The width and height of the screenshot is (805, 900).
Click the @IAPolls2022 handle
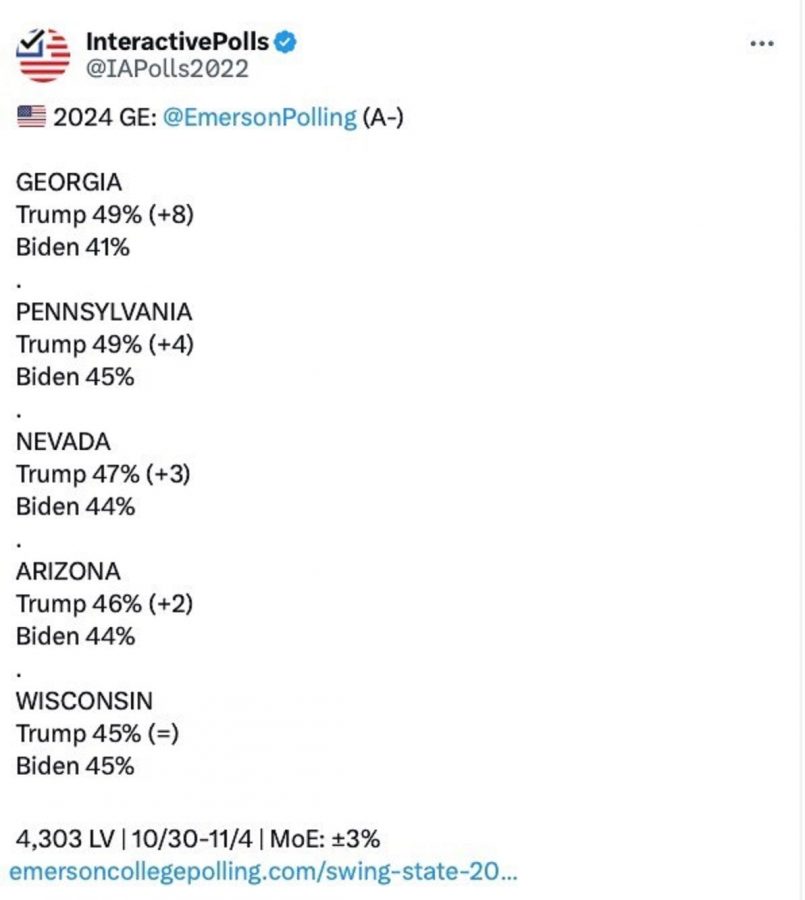tap(168, 69)
